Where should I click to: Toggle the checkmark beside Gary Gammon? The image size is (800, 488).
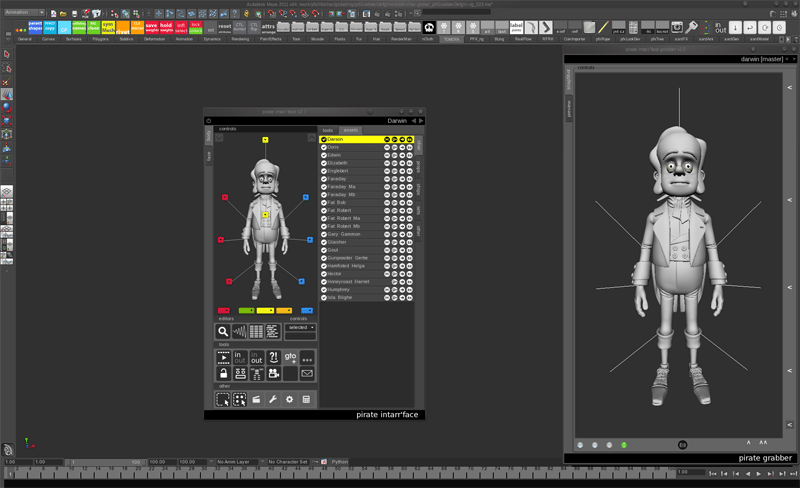[324, 234]
